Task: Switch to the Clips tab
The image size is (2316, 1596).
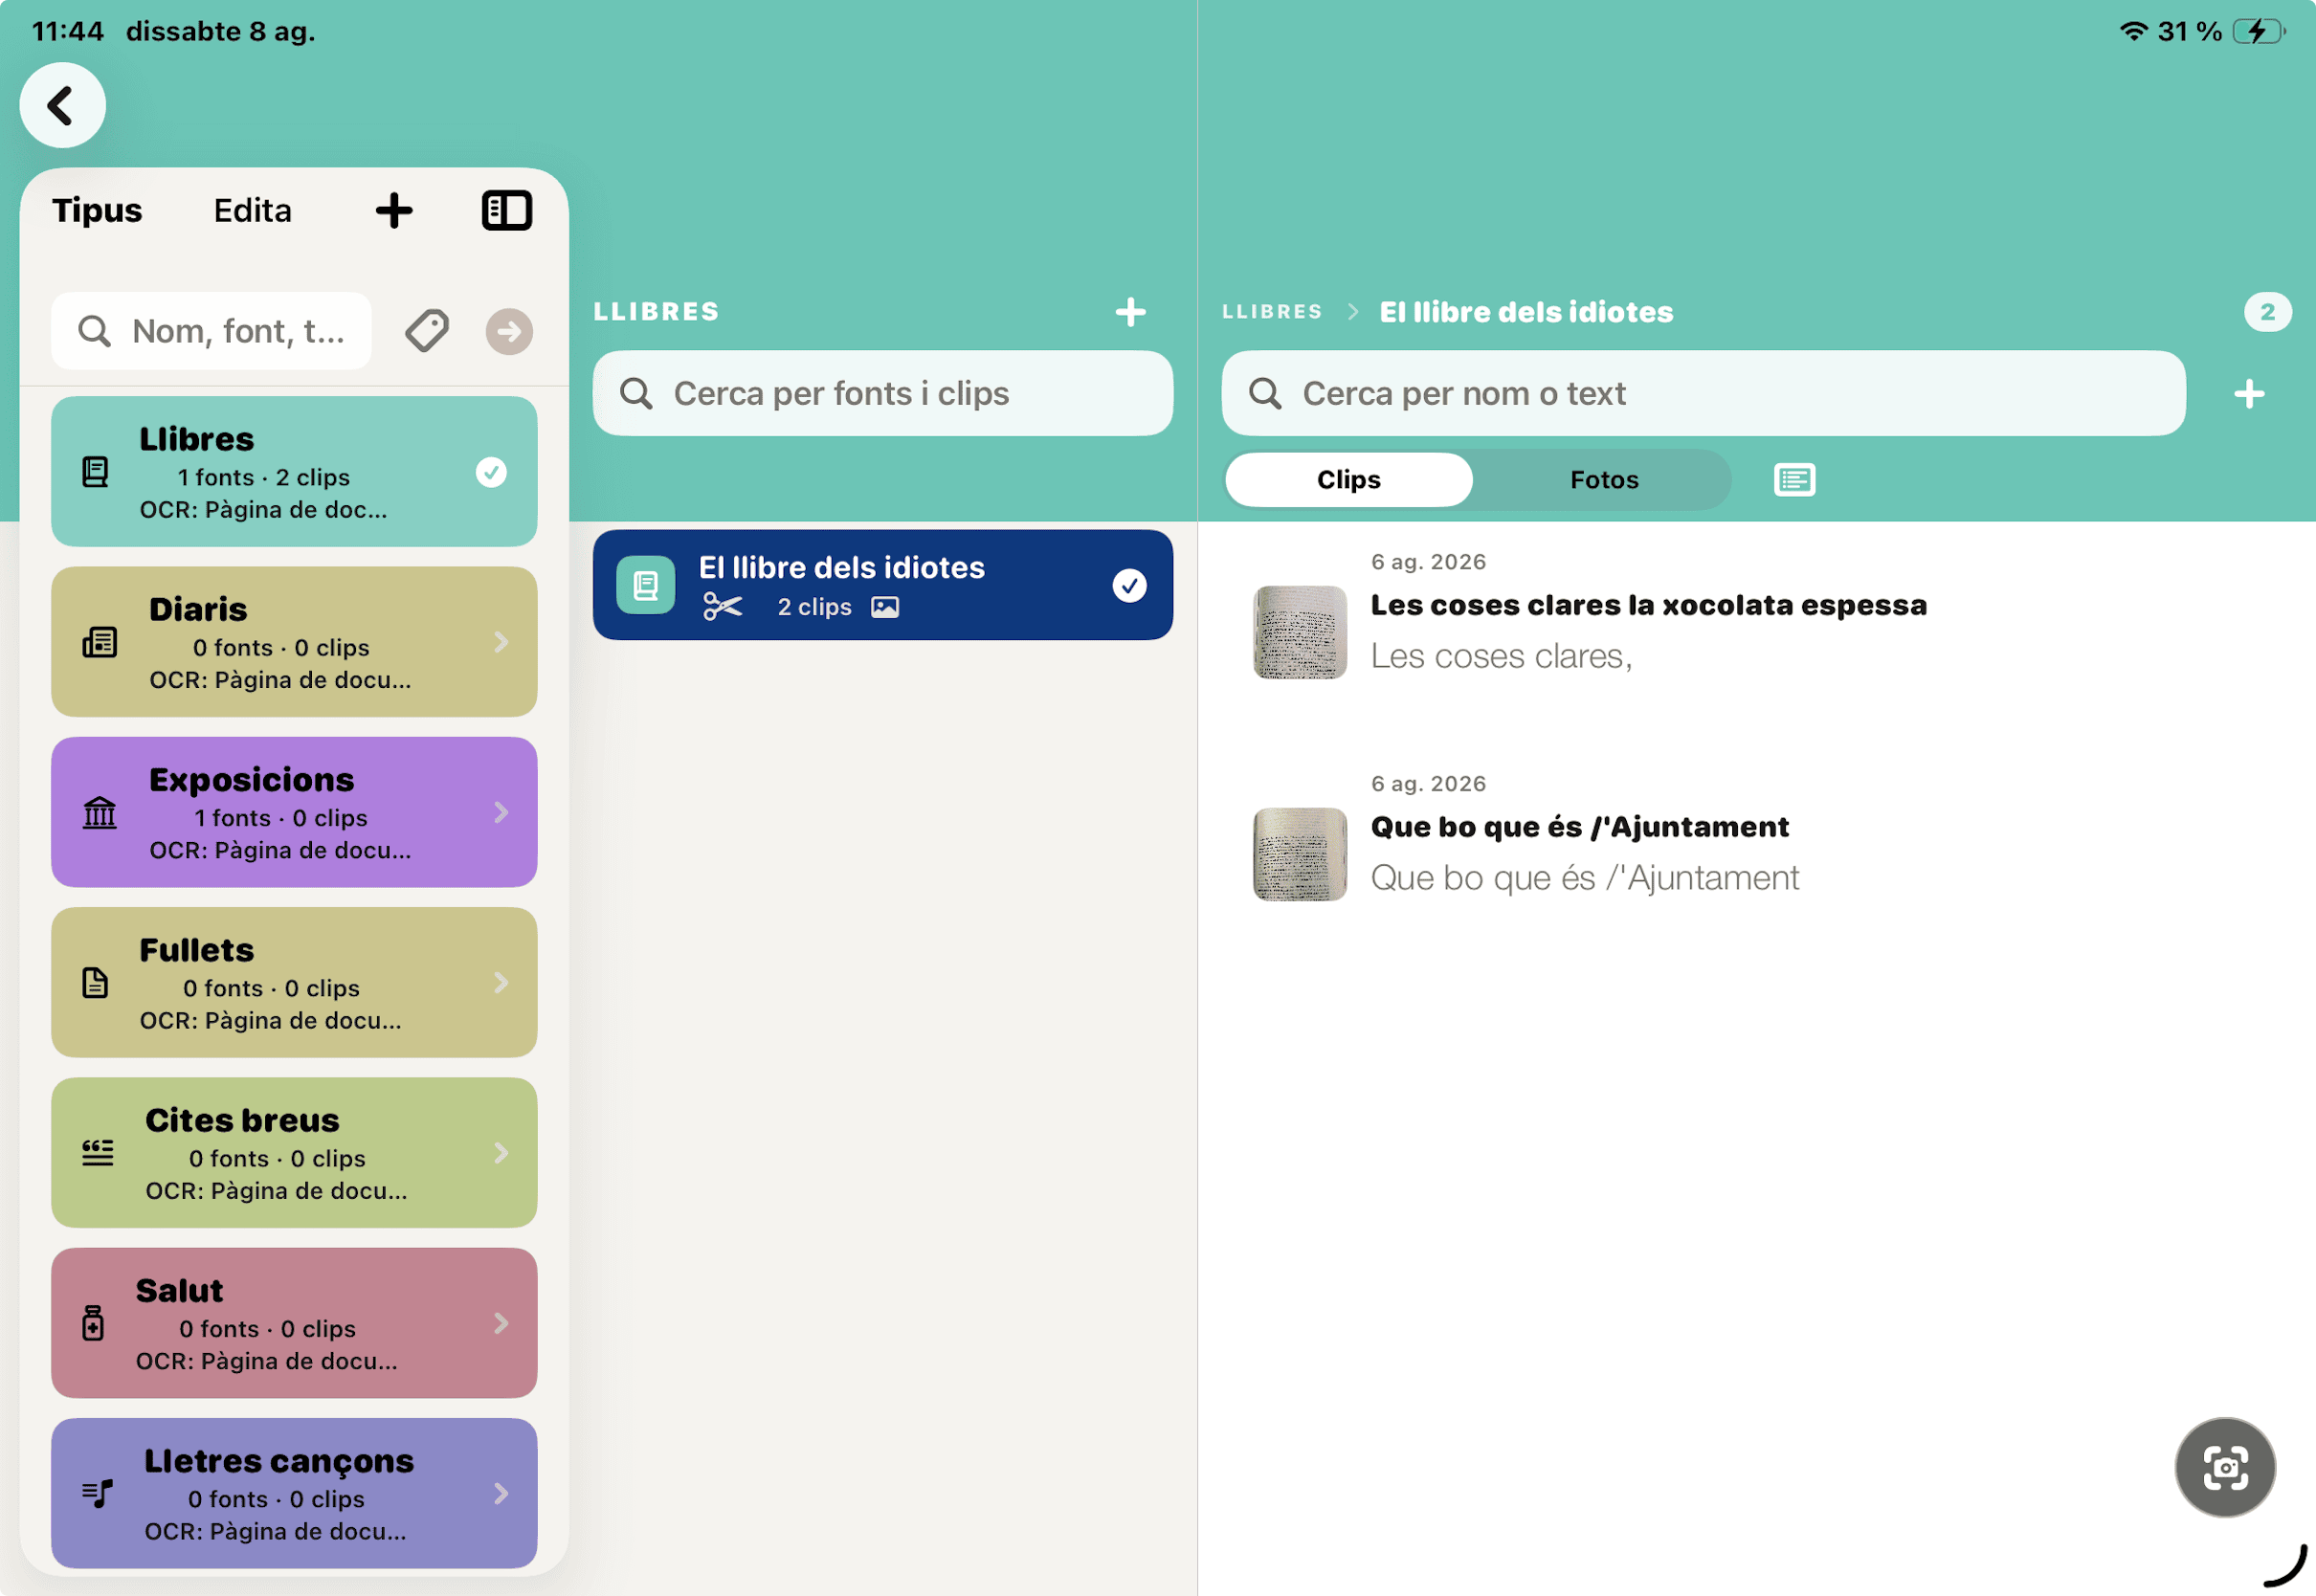Action: point(1348,480)
